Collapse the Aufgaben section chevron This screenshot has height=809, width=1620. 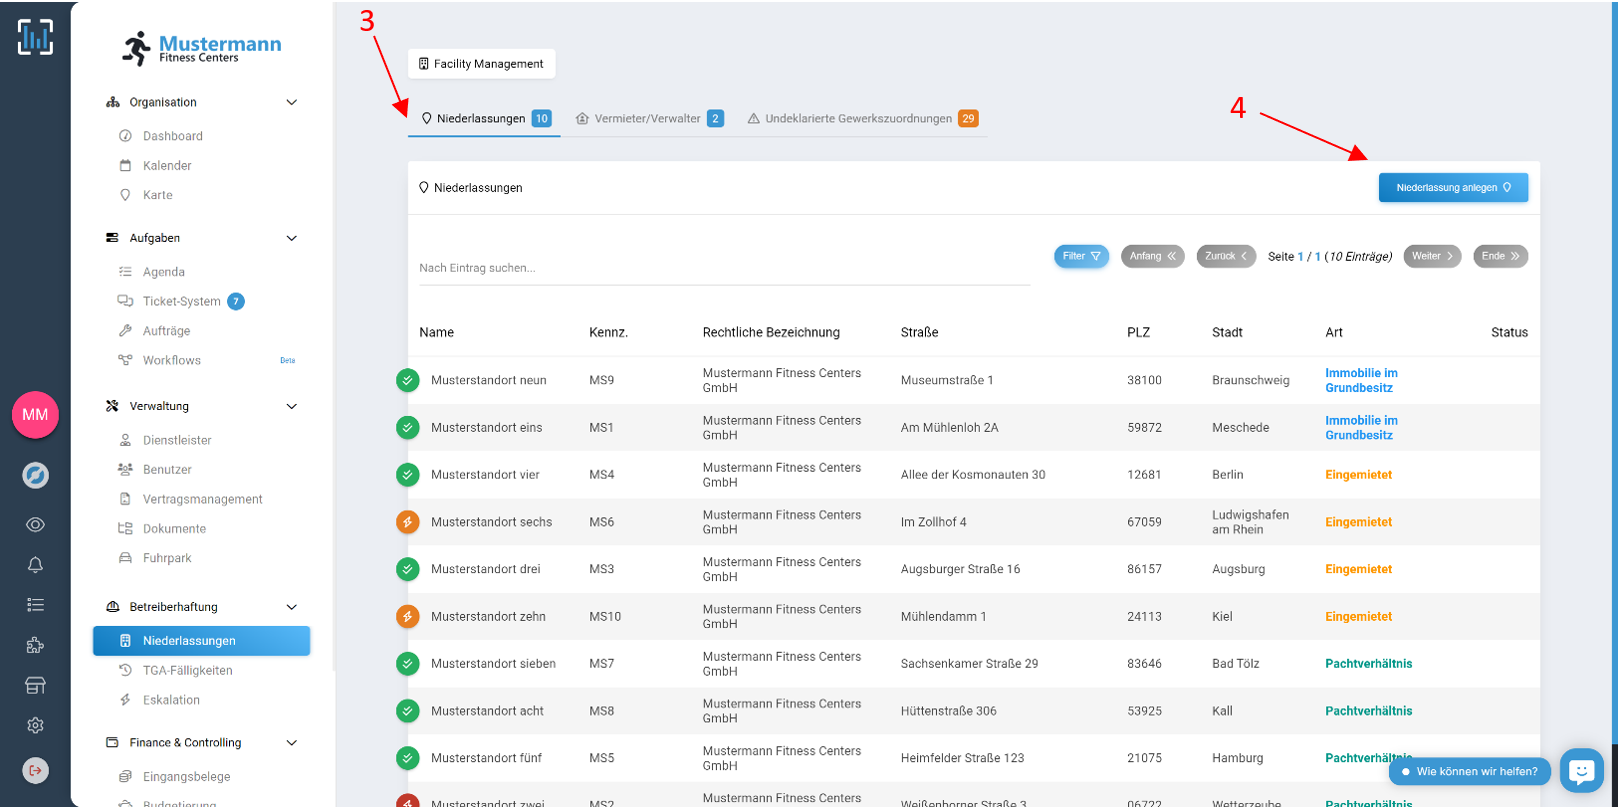pyautogui.click(x=292, y=238)
